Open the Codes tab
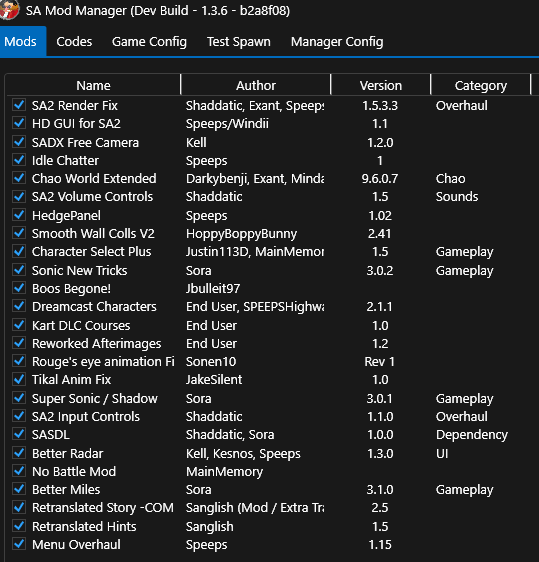539x562 pixels. tap(74, 42)
